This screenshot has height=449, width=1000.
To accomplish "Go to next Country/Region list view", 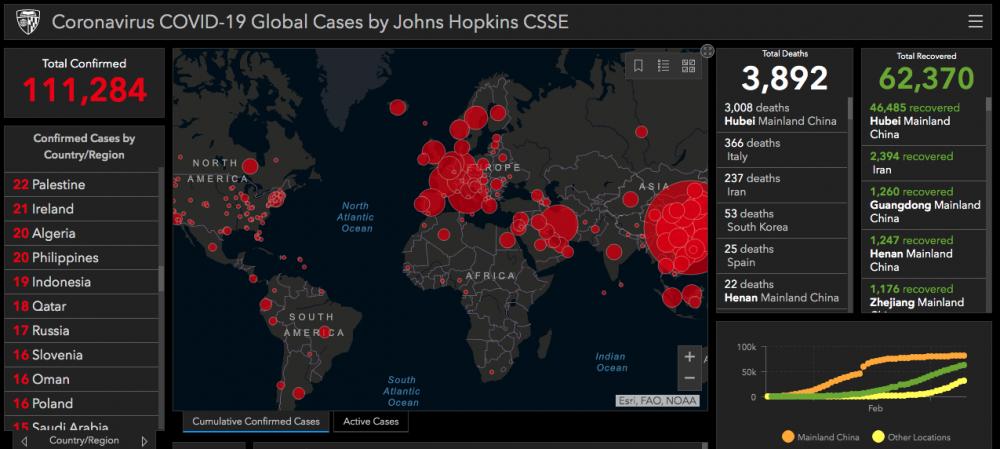I will pos(144,441).
